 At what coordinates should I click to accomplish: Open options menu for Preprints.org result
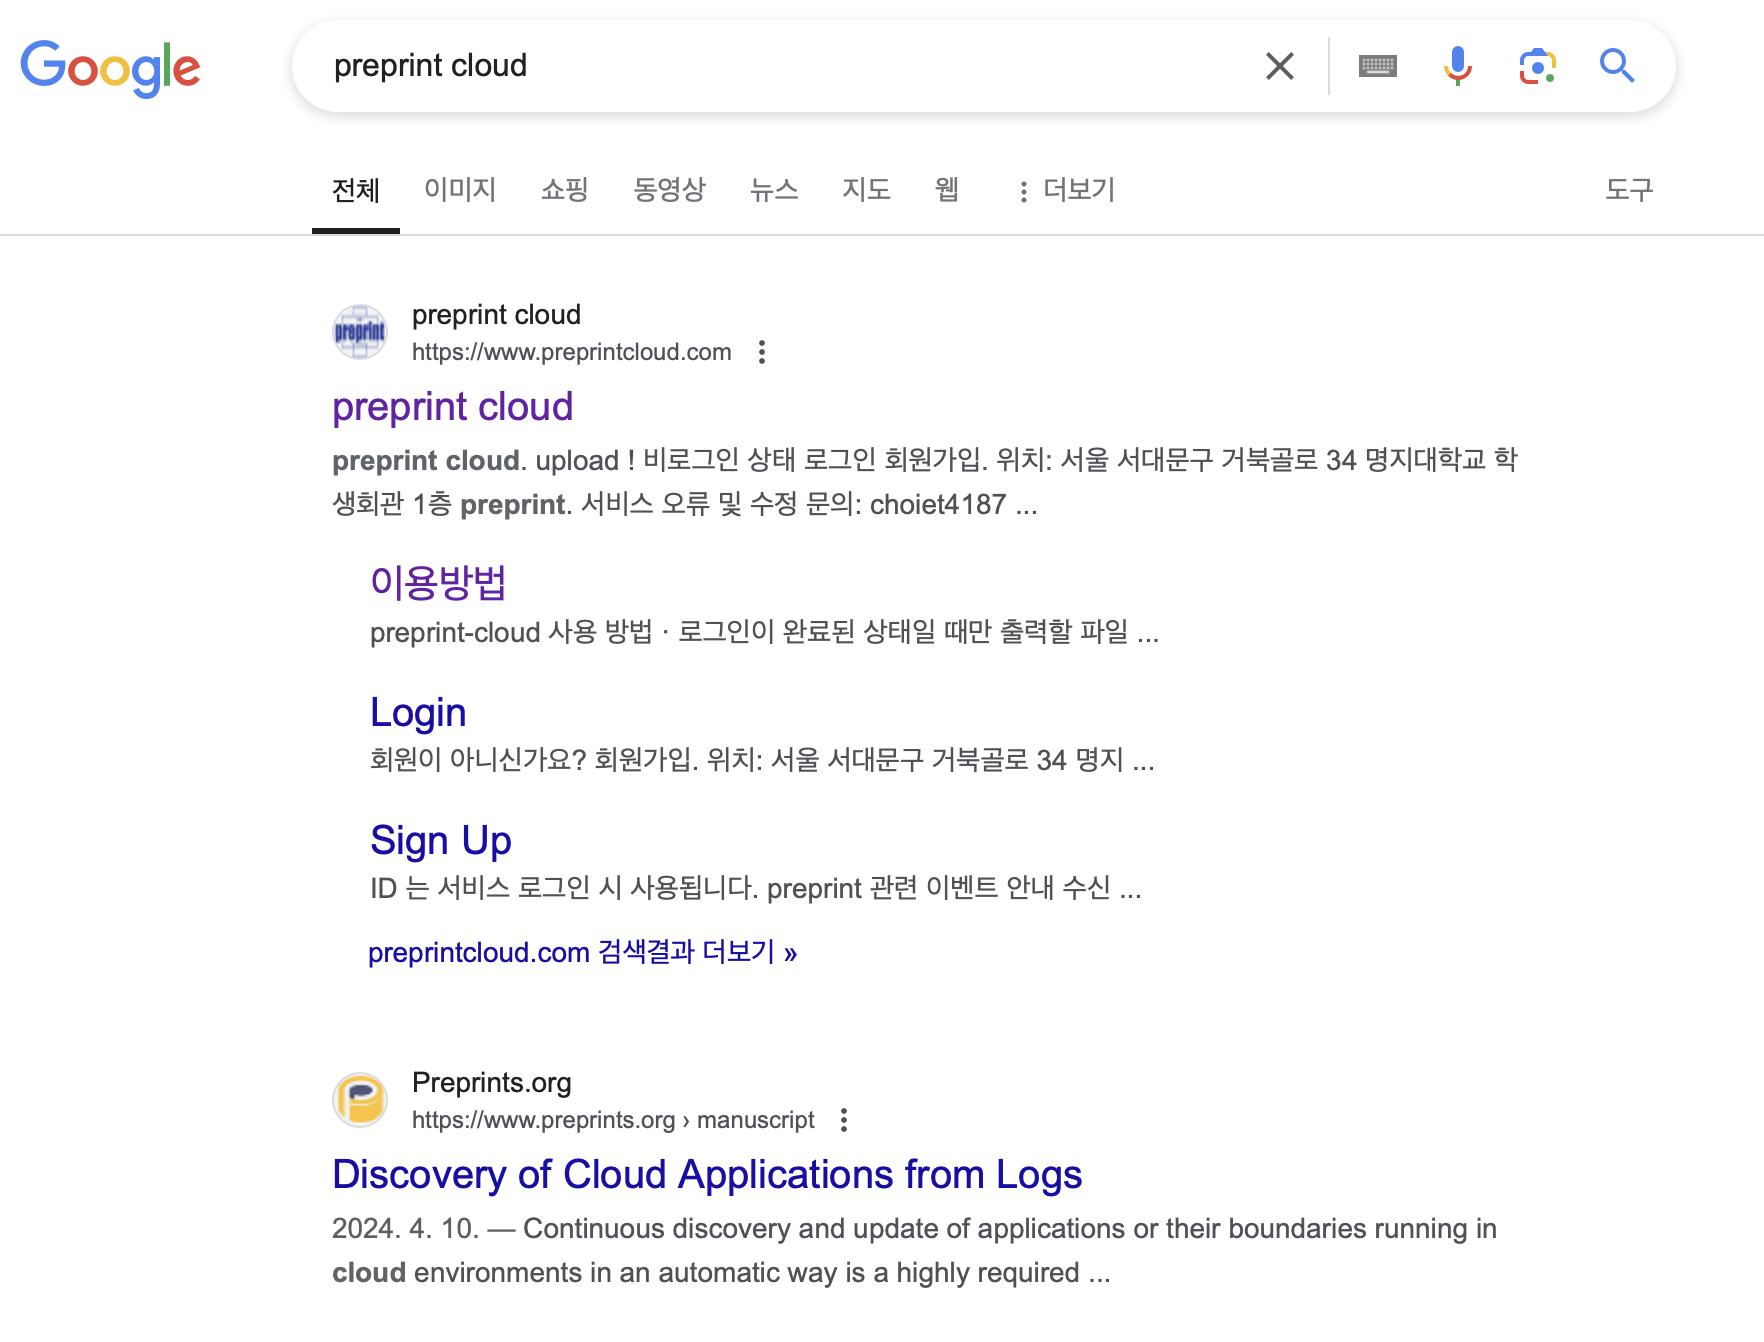click(x=844, y=1120)
